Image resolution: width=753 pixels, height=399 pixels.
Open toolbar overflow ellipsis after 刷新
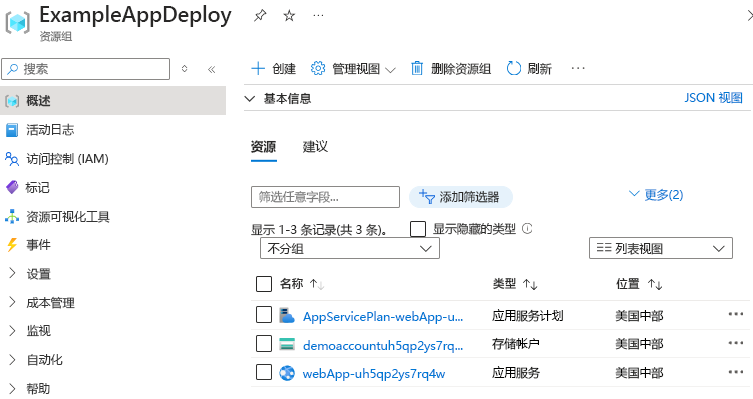578,68
